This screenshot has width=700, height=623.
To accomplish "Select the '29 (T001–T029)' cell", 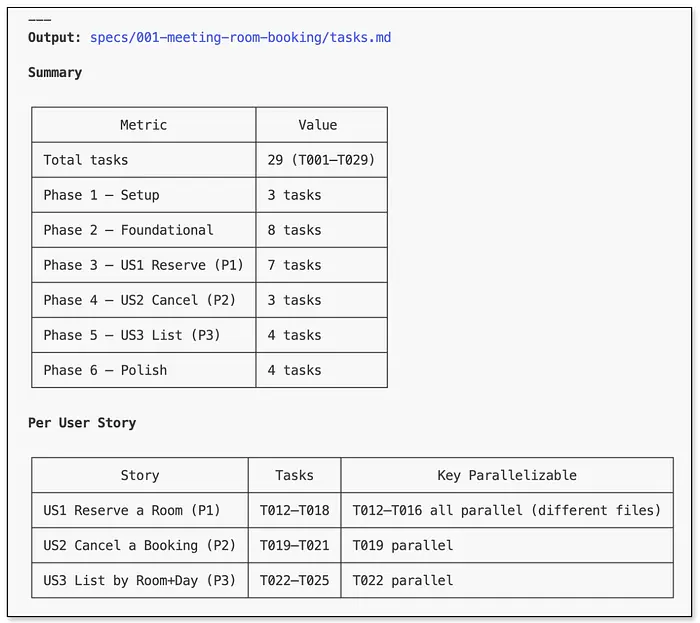I will tap(321, 160).
